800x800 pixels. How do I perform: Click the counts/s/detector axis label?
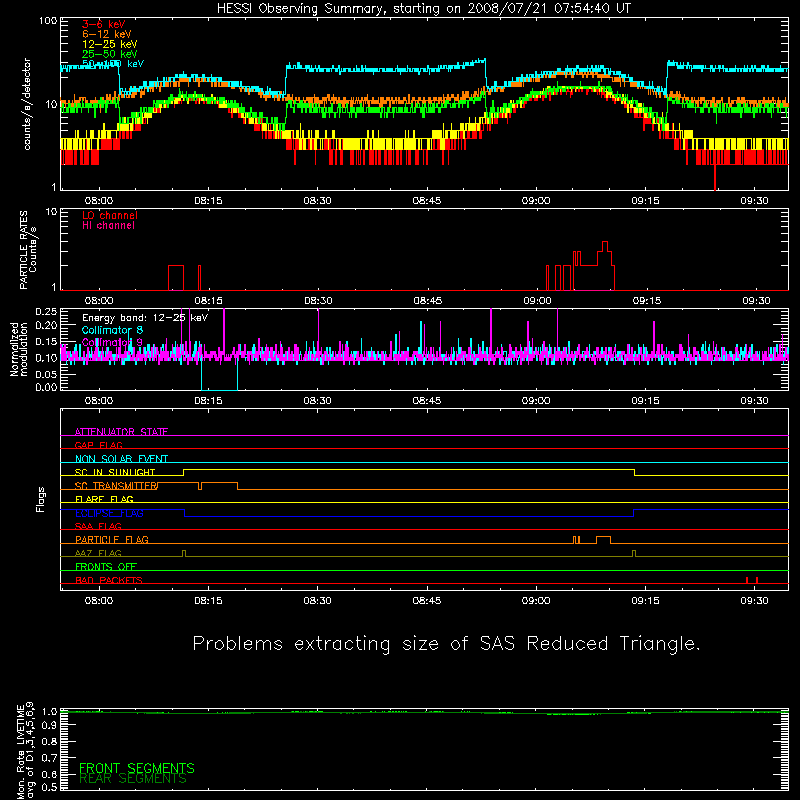click(27, 104)
